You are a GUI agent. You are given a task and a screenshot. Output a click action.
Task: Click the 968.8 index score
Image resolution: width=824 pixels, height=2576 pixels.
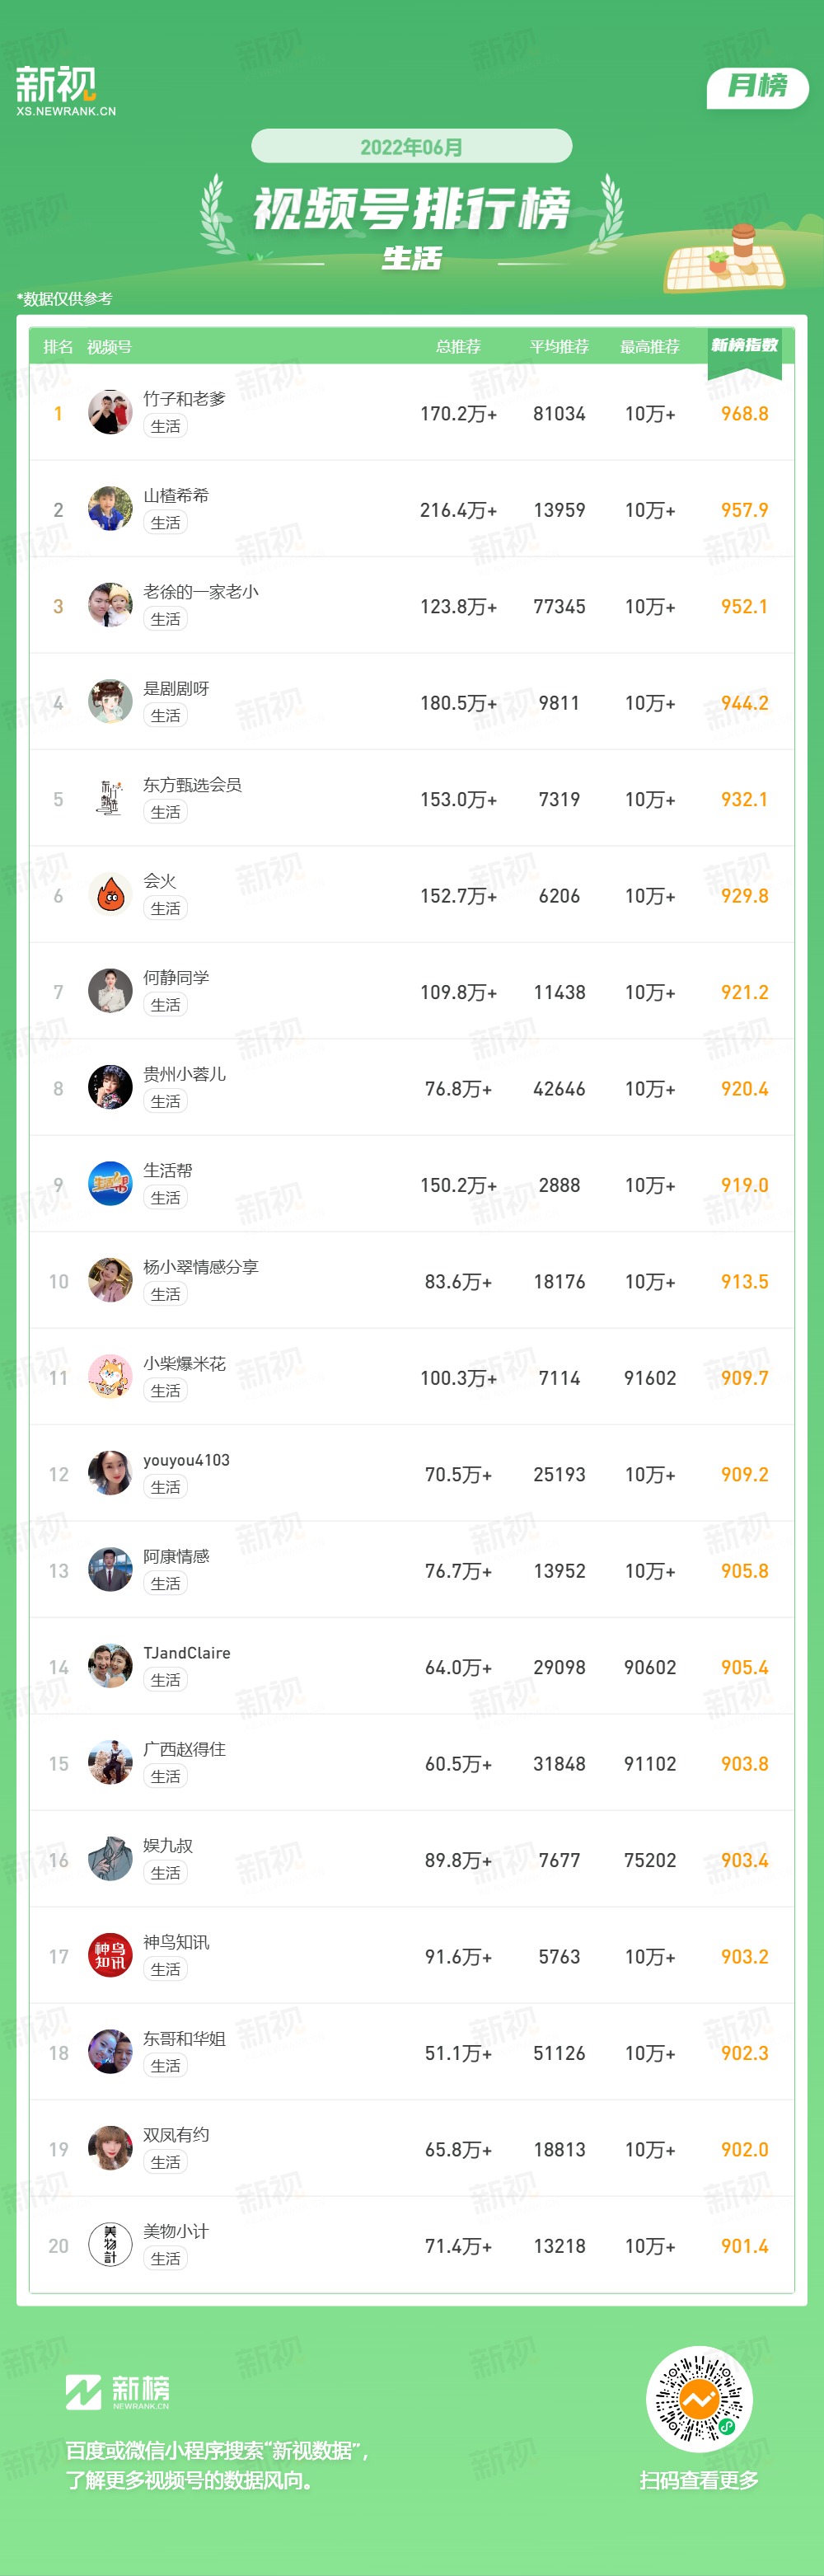pos(744,414)
